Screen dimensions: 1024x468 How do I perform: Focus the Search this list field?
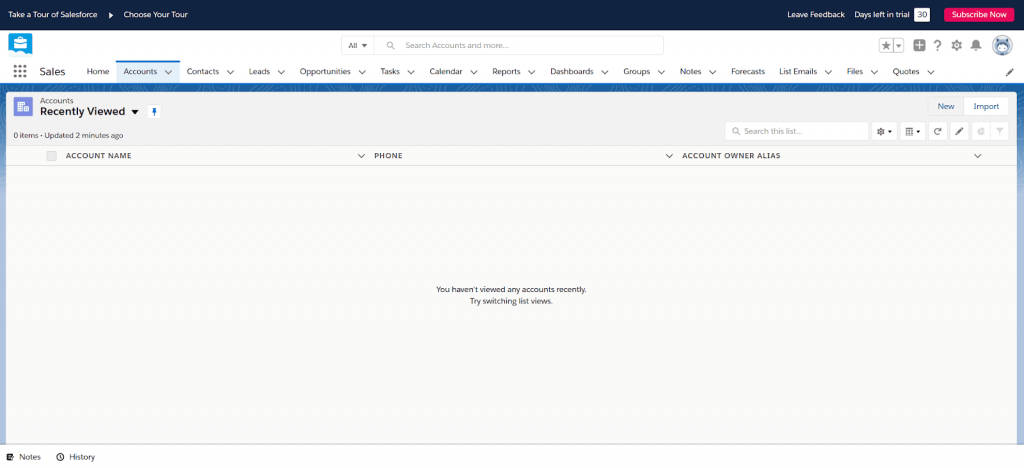point(797,131)
